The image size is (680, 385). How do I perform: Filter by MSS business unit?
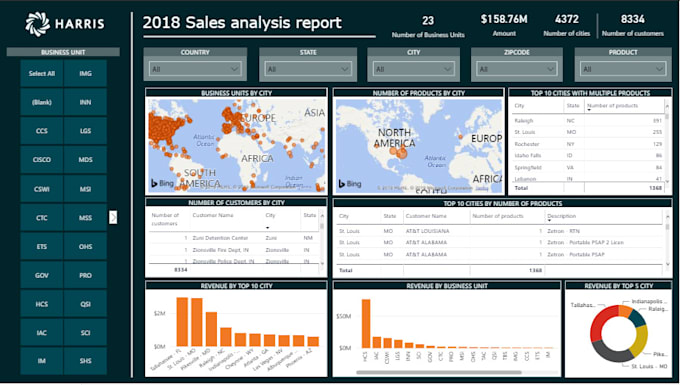85,218
